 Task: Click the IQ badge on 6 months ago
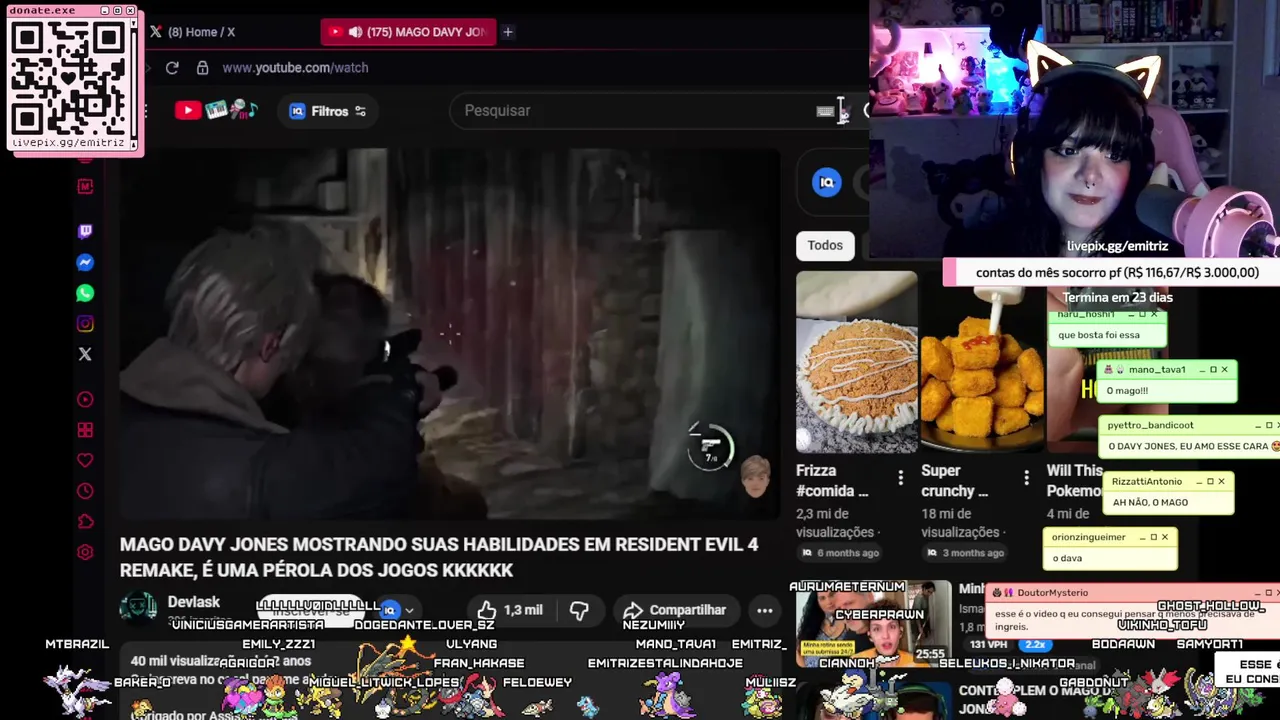[x=806, y=553]
